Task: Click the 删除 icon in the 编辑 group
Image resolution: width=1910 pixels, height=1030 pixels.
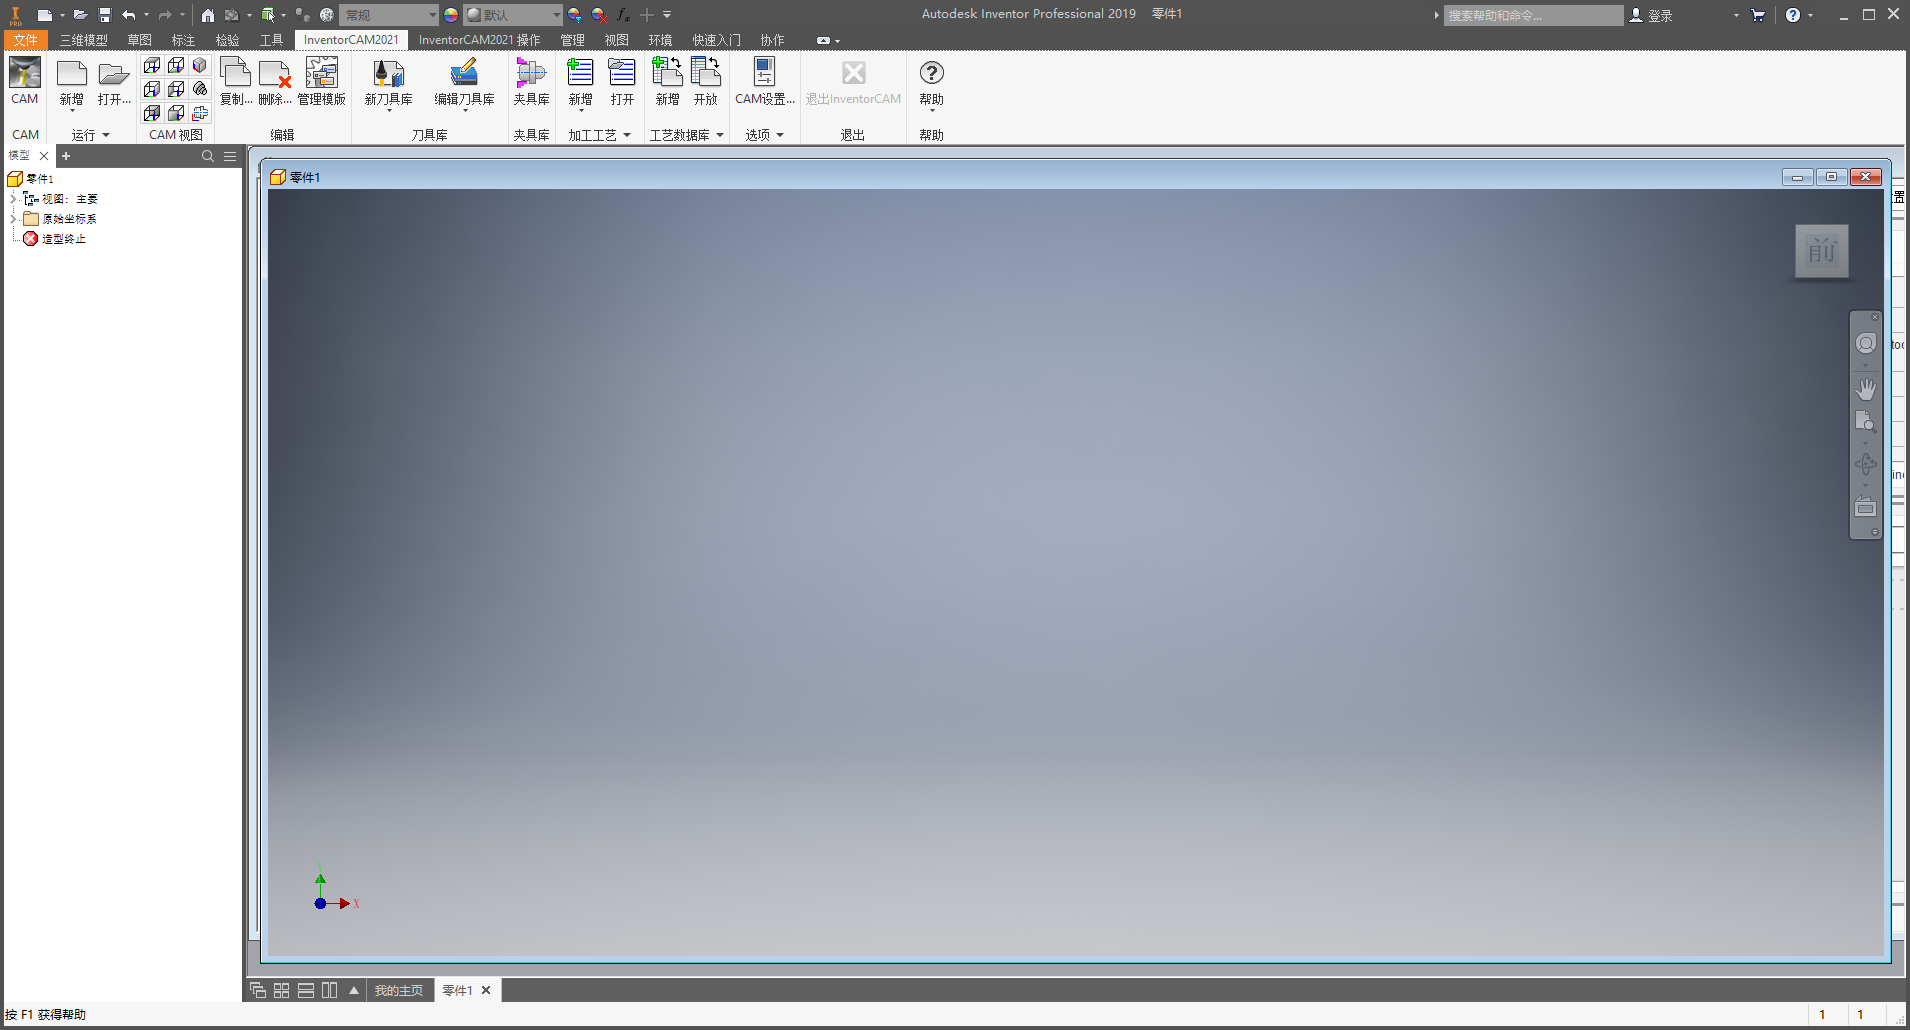Action: (x=275, y=73)
